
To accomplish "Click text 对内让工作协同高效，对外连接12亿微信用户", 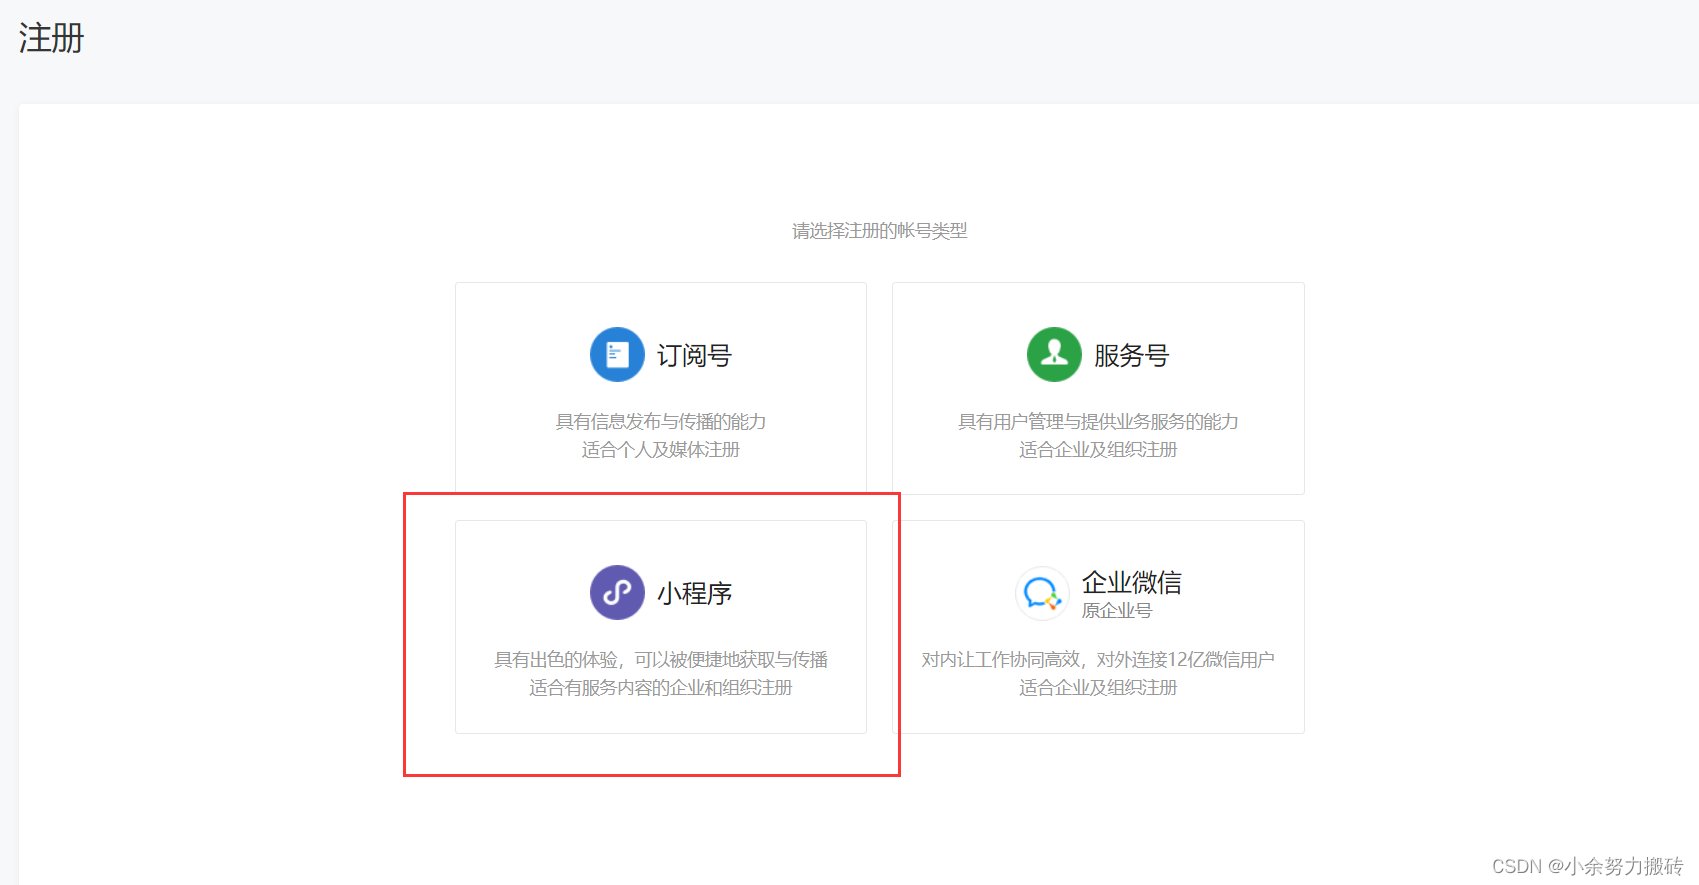I will [1098, 659].
